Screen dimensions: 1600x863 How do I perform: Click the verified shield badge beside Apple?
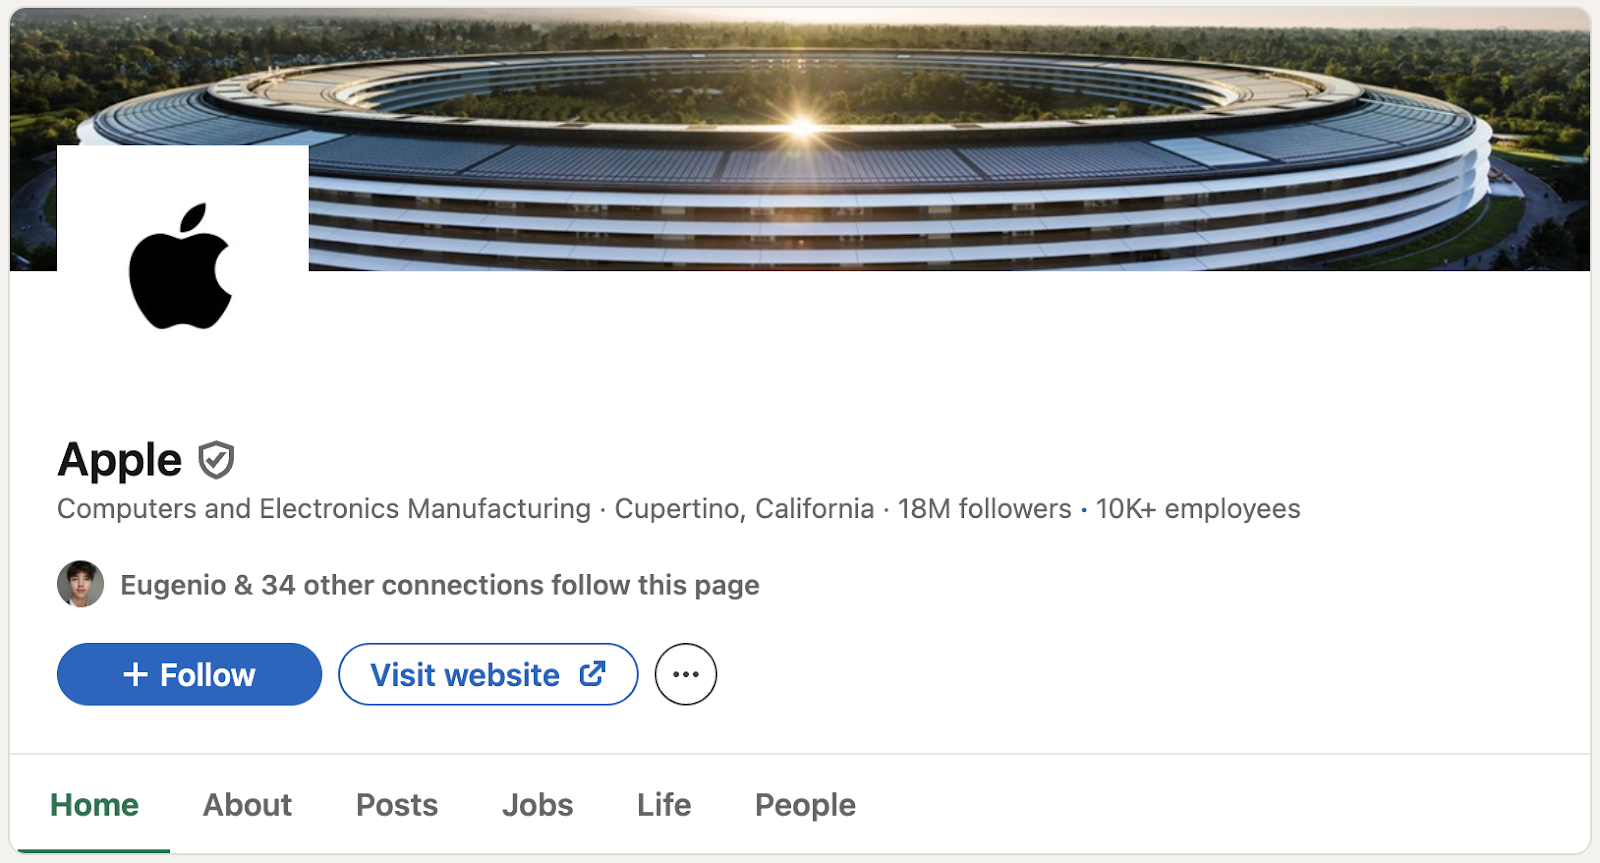click(216, 460)
